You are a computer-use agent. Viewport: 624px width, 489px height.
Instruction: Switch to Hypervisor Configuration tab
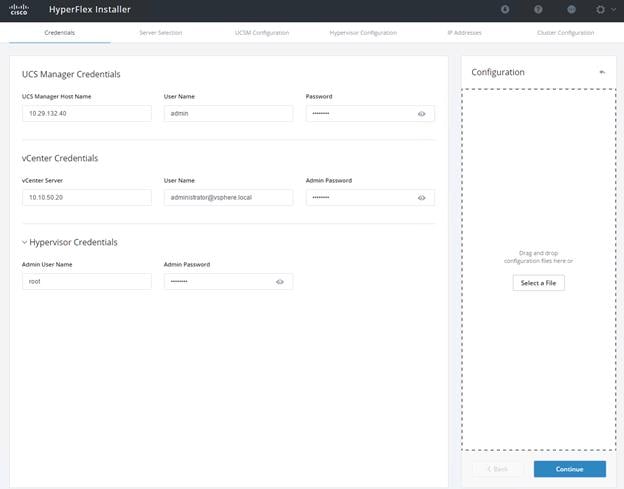pos(363,33)
